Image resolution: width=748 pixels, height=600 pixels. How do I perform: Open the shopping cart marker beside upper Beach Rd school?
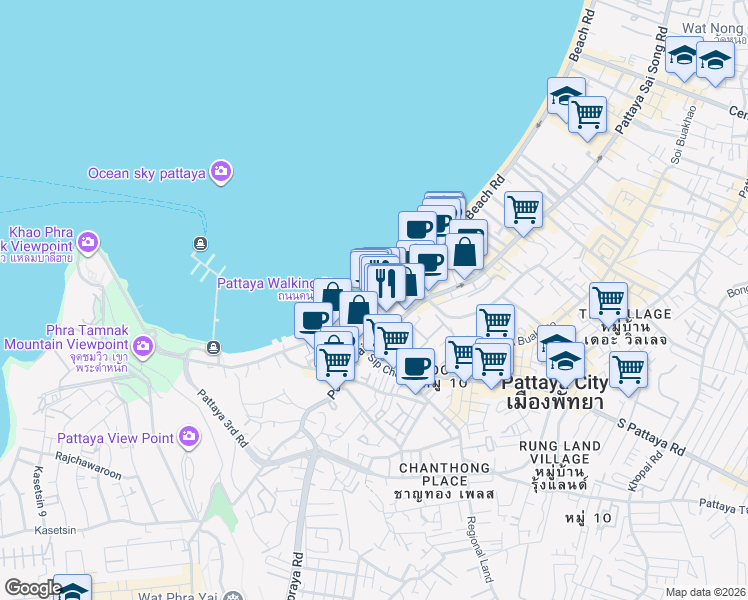point(588,115)
